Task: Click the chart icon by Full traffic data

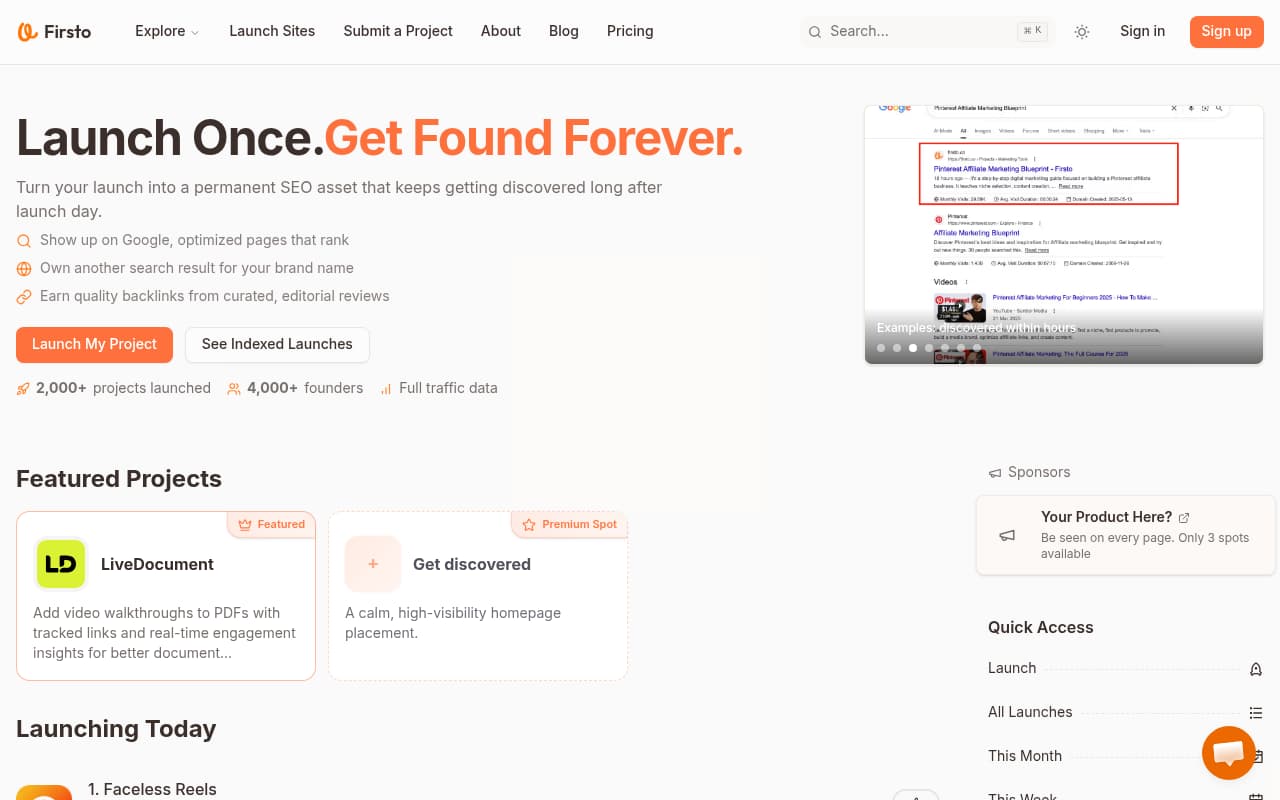Action: [x=386, y=388]
